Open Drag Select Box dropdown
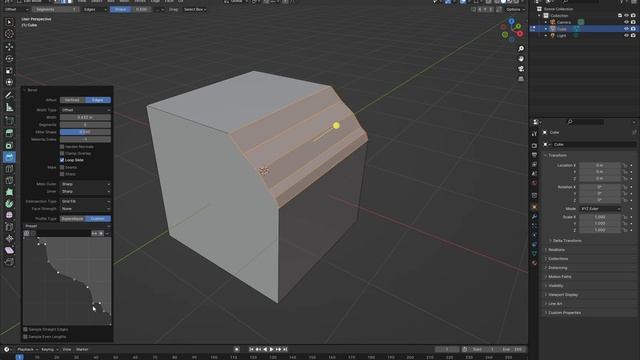 (x=195, y=9)
